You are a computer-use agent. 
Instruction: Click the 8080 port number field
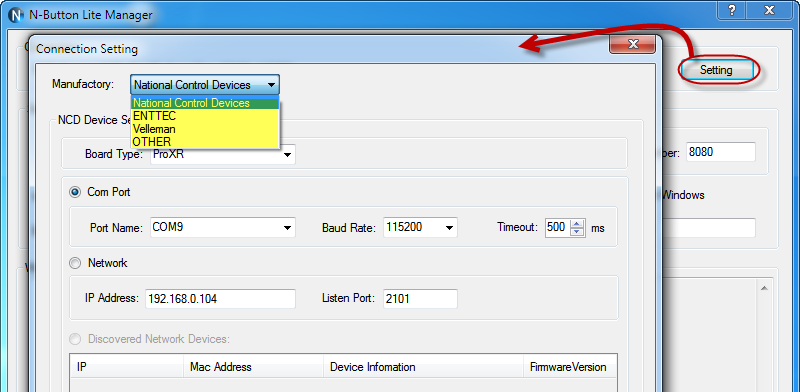pos(720,152)
